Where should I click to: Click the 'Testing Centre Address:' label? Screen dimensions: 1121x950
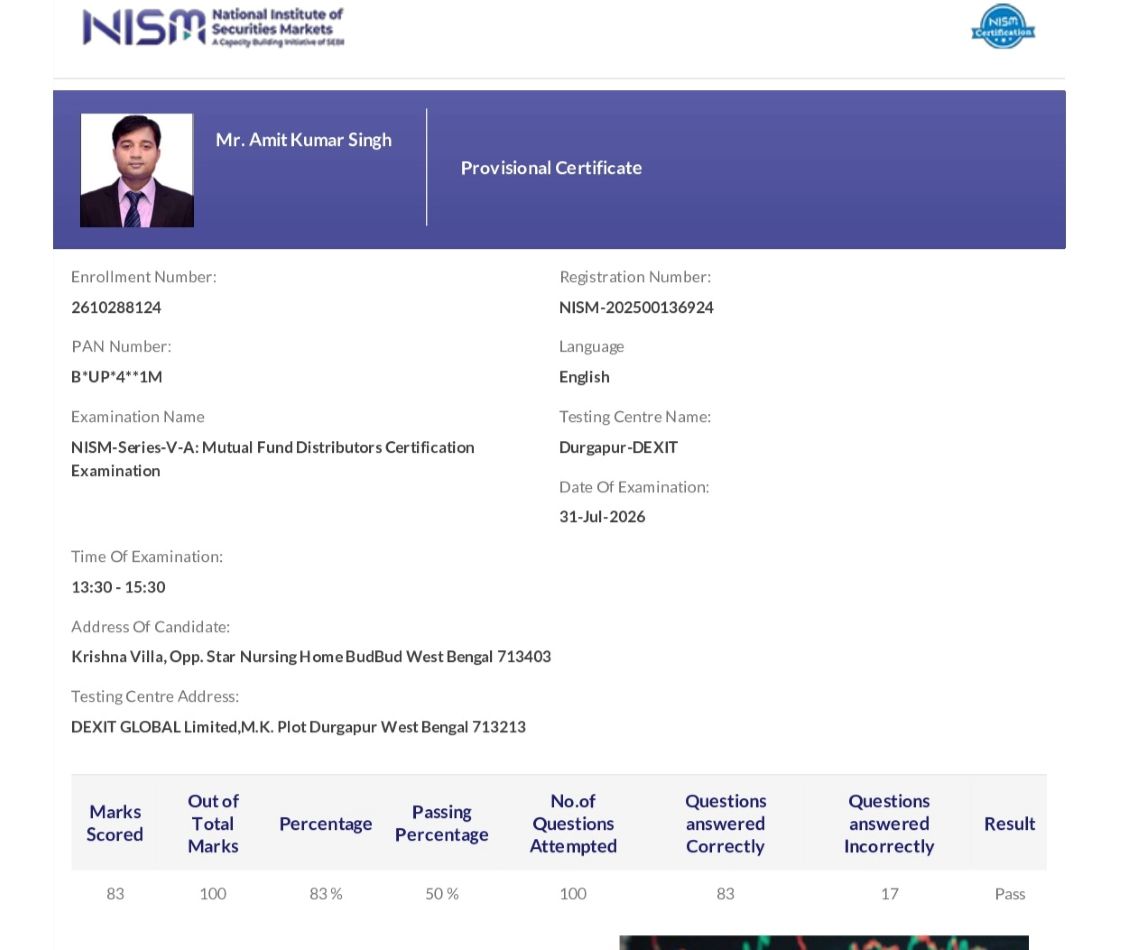click(x=155, y=696)
